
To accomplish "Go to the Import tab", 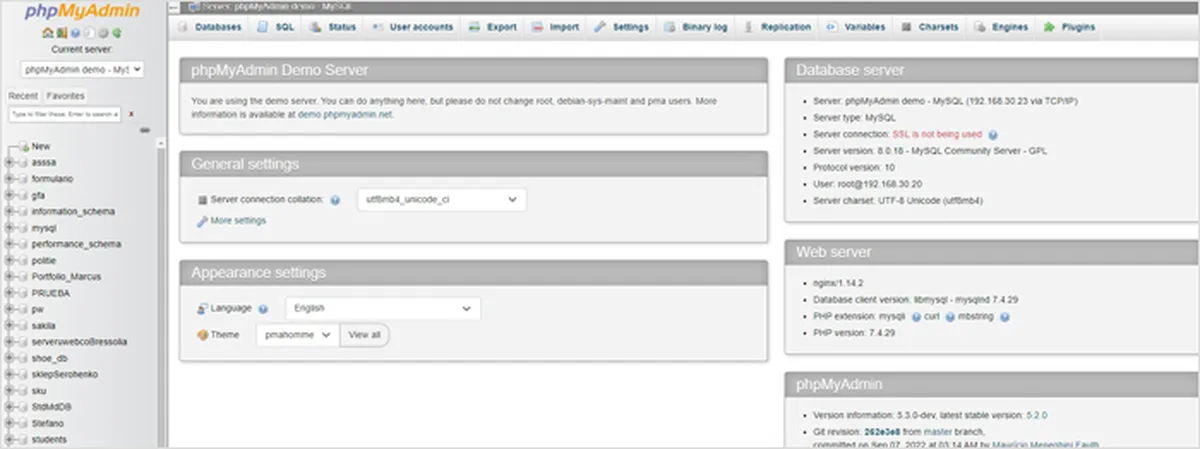I will pos(555,27).
